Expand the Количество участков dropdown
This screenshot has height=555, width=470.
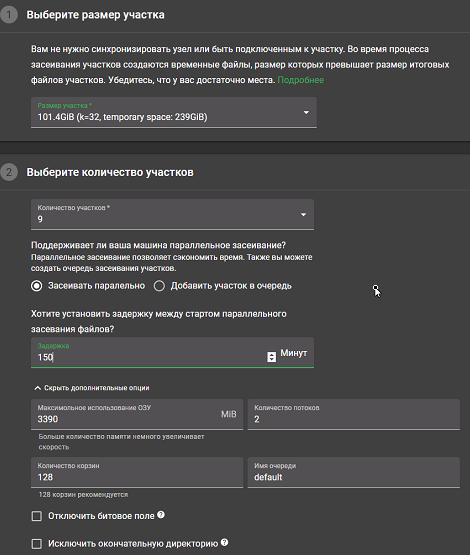172,214
